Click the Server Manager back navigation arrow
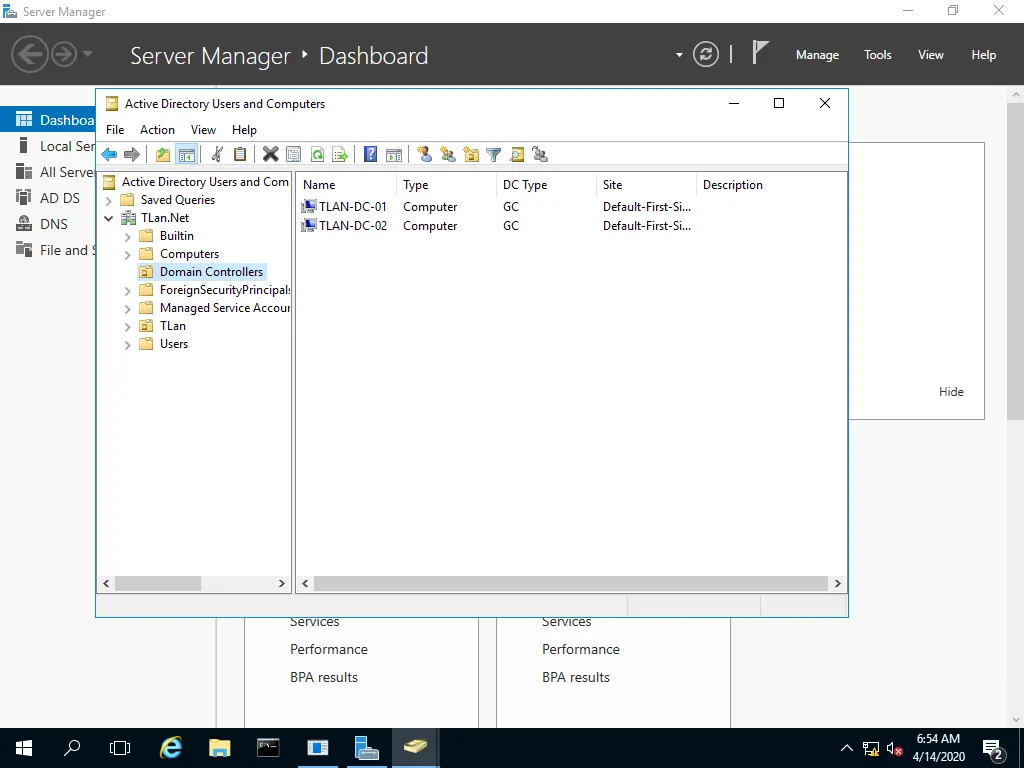This screenshot has width=1024, height=768. click(29, 54)
